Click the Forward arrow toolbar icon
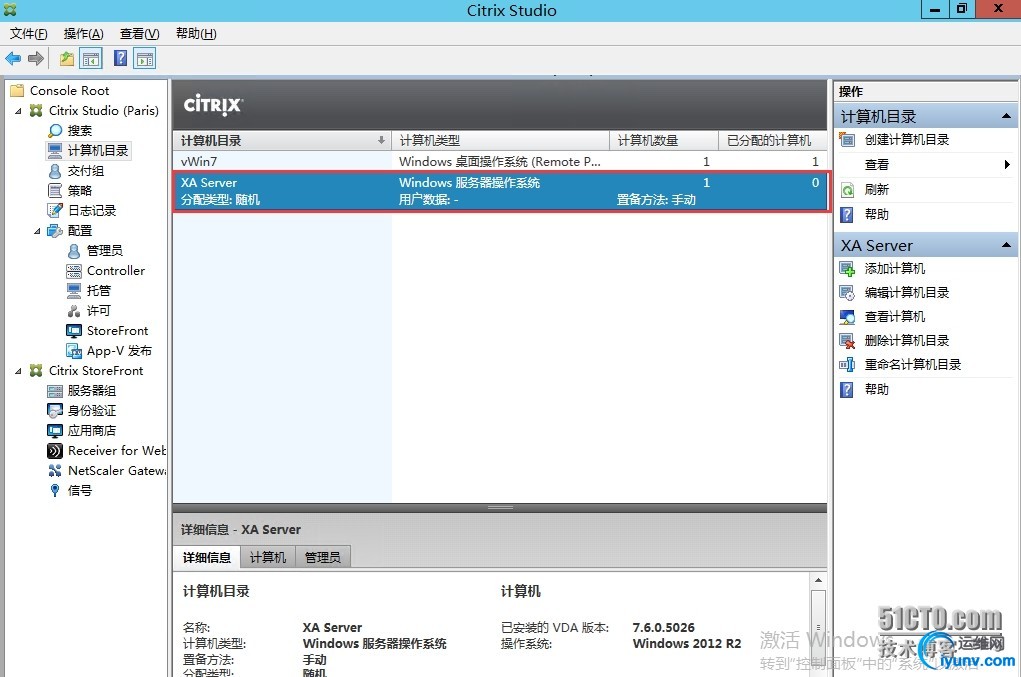The height and width of the screenshot is (677, 1021). tap(36, 59)
